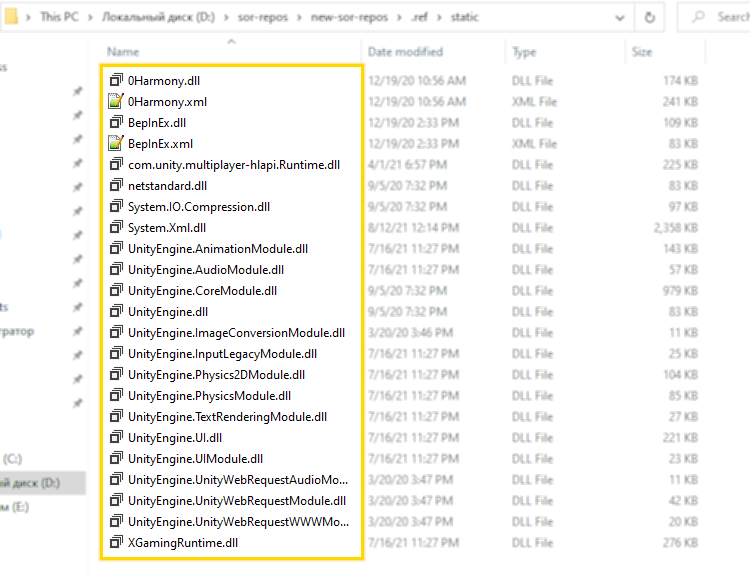Click the 0Harmony.dll file icon
Screen dimensions: 750x578
pos(116,80)
